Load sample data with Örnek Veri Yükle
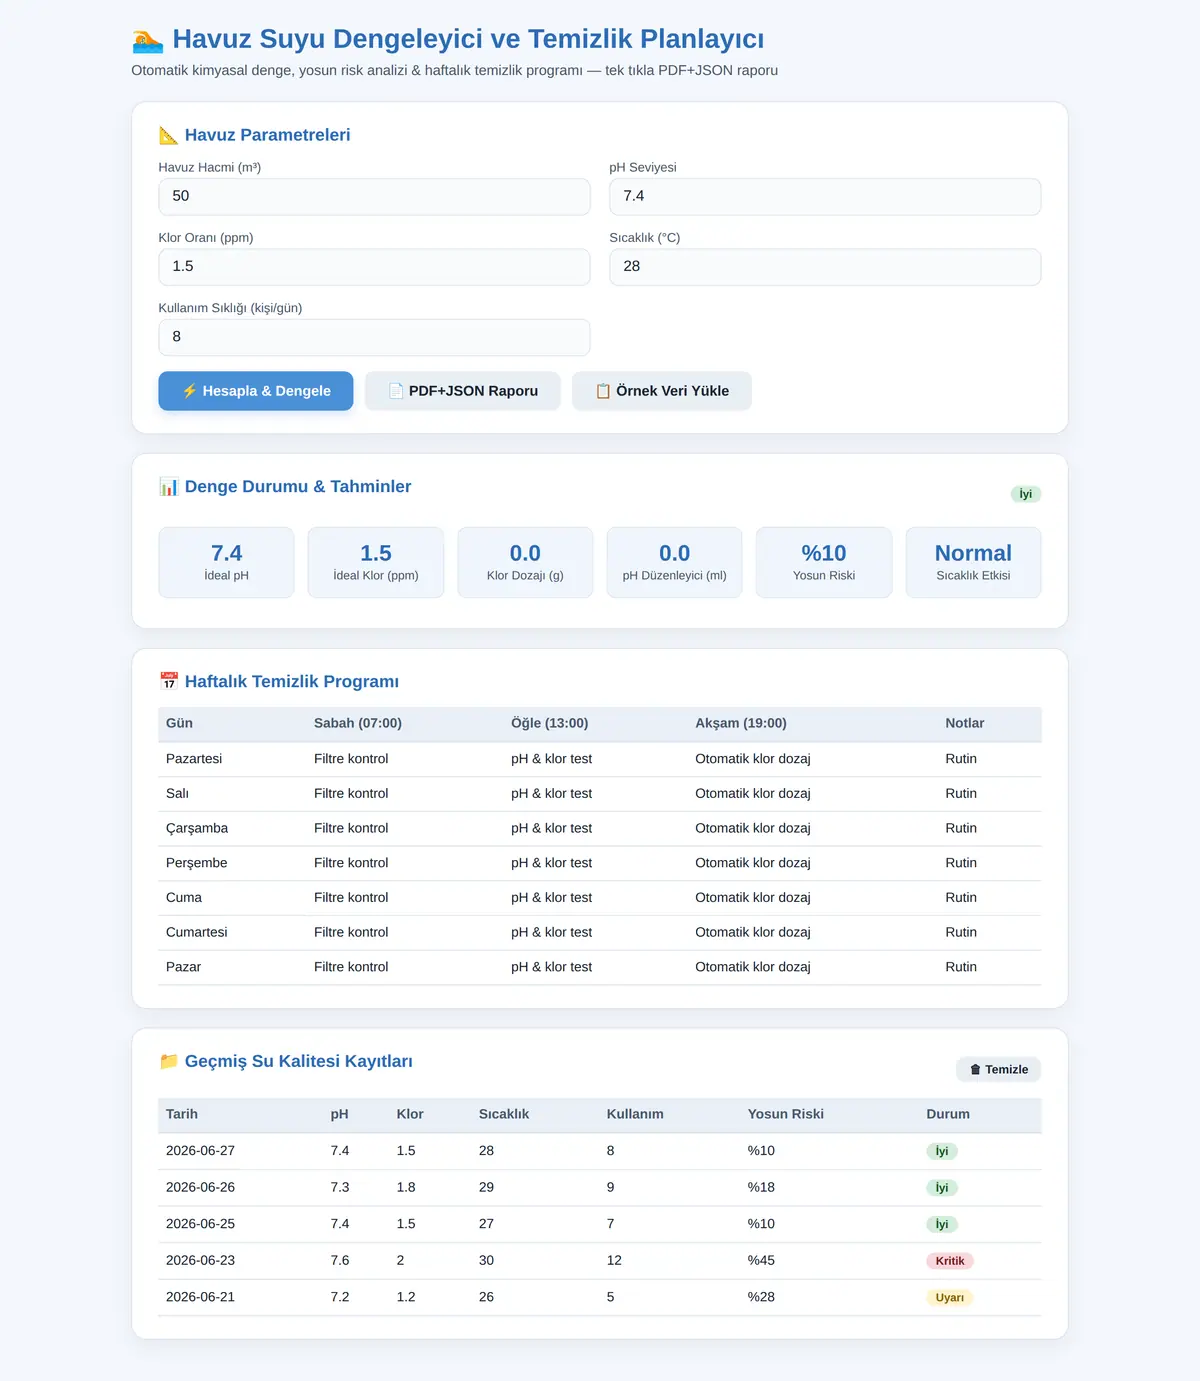The width and height of the screenshot is (1200, 1381). [x=662, y=391]
